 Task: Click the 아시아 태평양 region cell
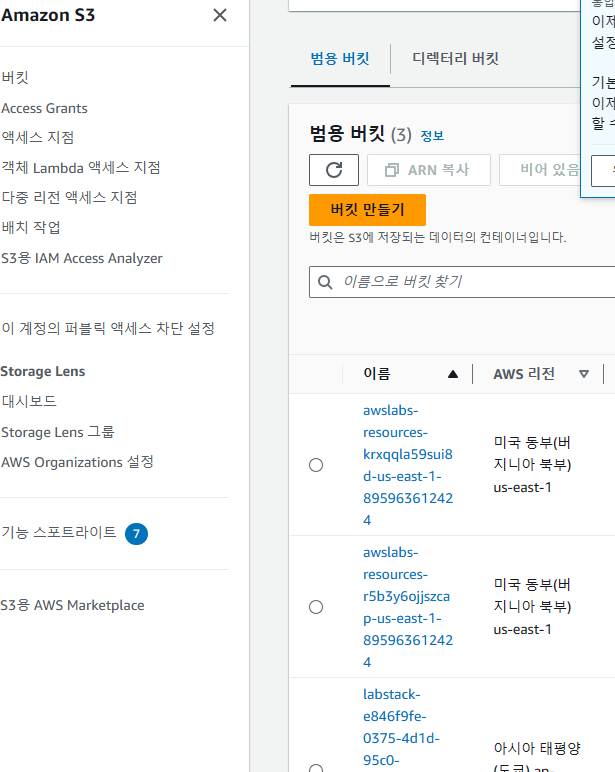tap(537, 756)
